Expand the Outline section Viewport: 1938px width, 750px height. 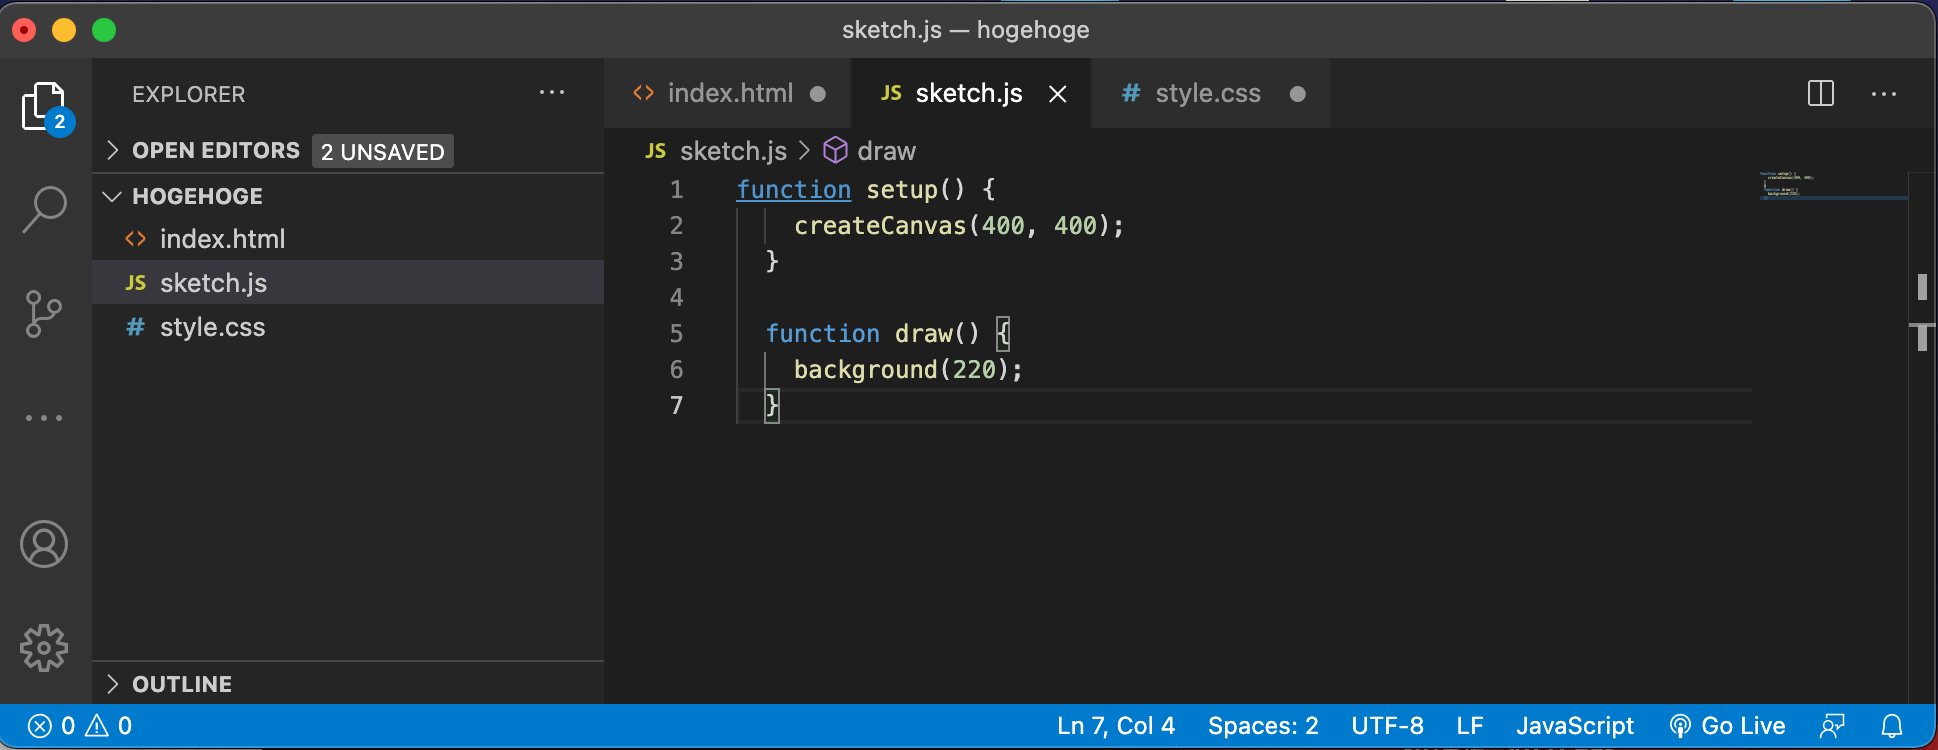181,684
